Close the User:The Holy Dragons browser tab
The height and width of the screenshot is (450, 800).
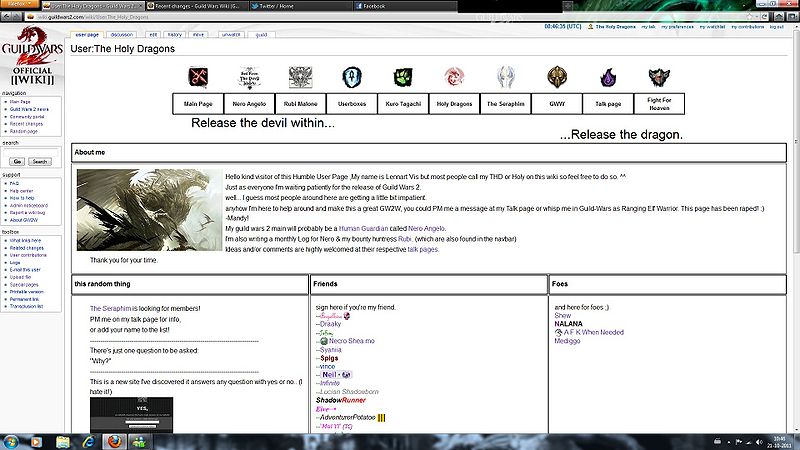[141, 6]
